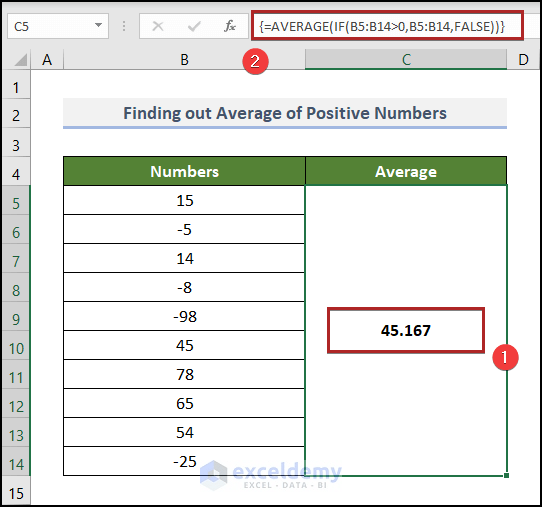Select column C header
Screen dimensions: 542x507
406,59
